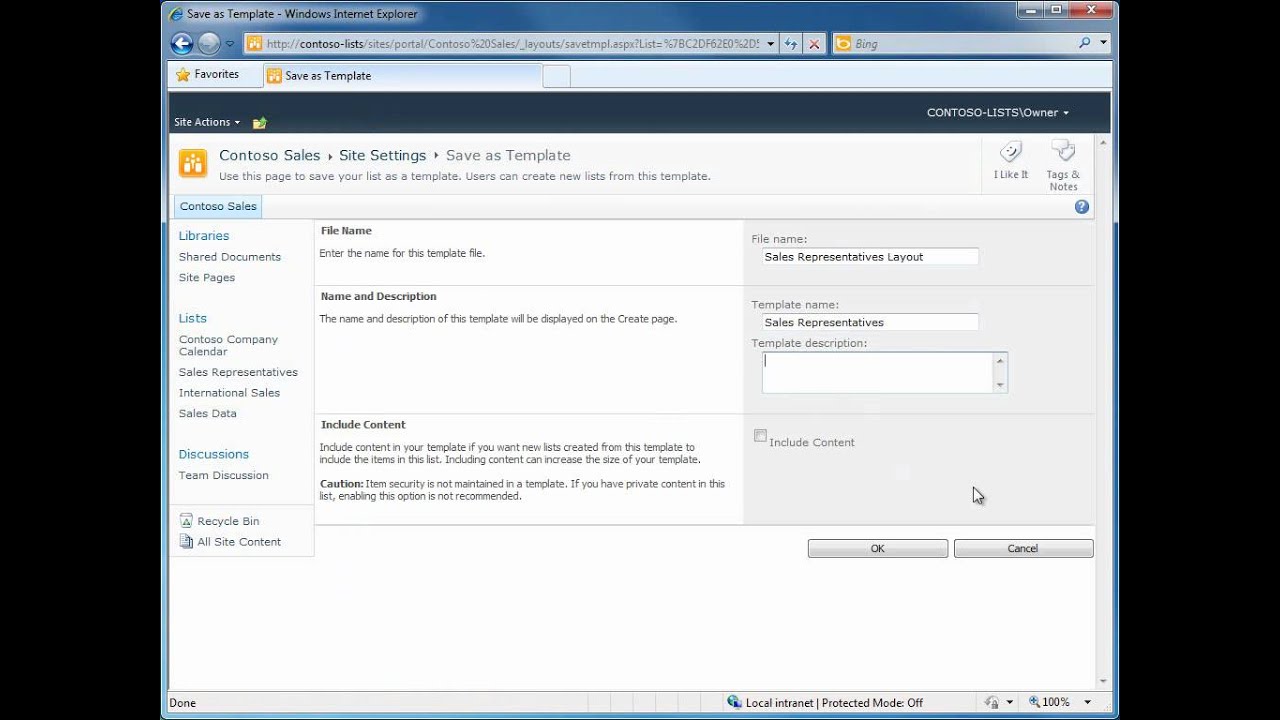The image size is (1280, 720).
Task: Open International Sales list
Action: pos(229,393)
